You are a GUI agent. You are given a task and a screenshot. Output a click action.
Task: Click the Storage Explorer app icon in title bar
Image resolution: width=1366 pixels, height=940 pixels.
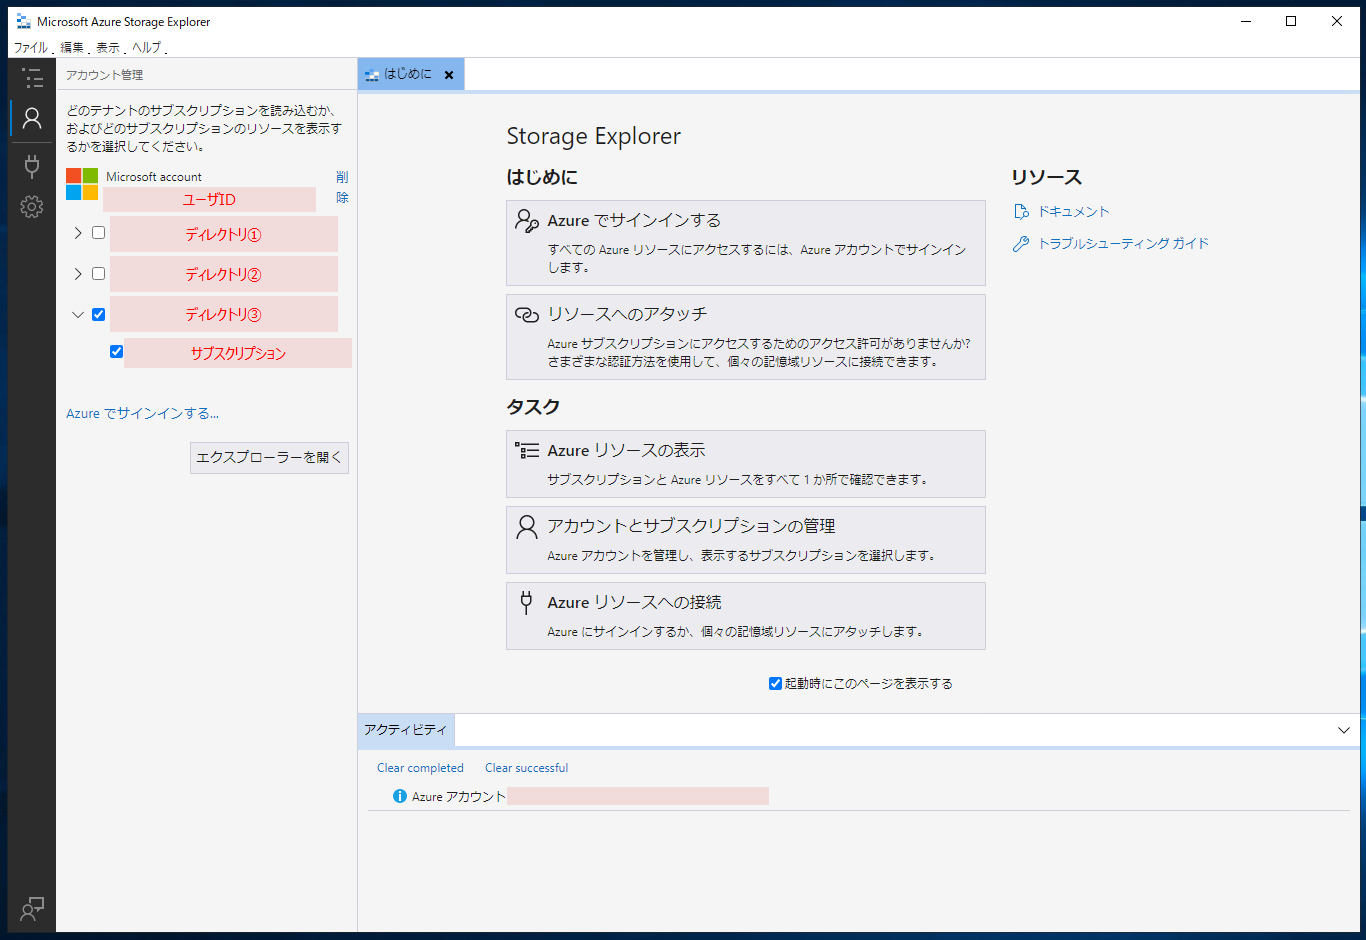pyautogui.click(x=23, y=21)
